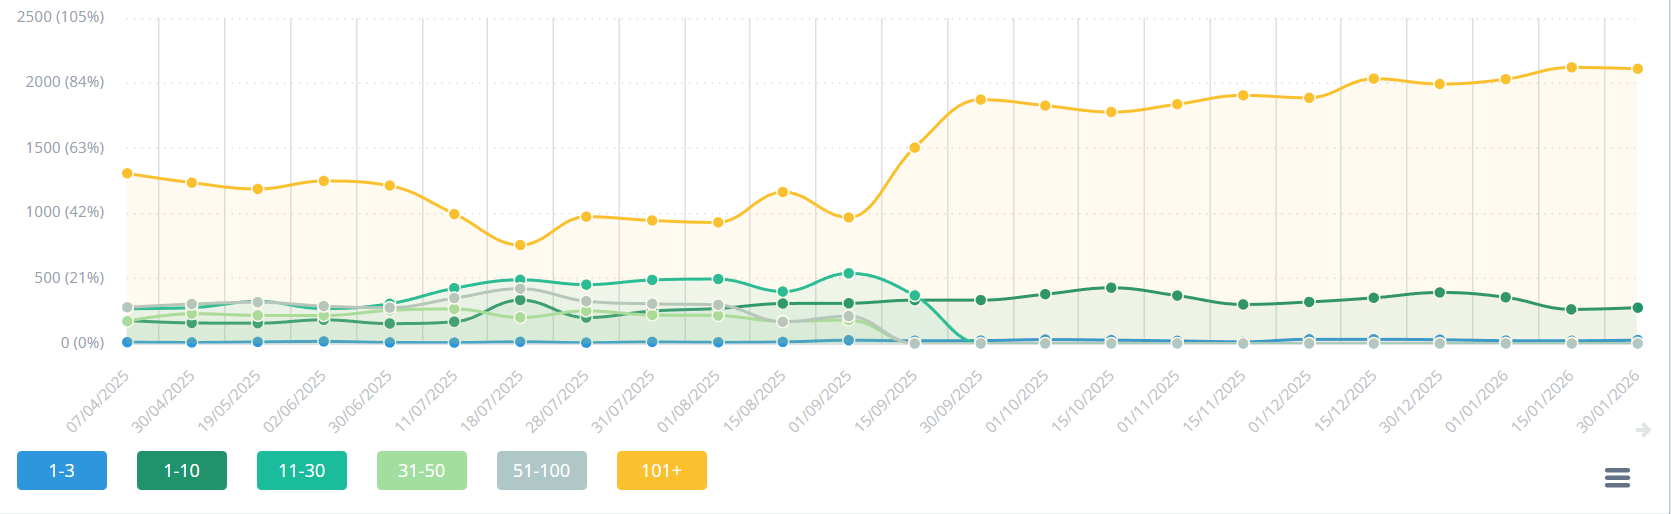This screenshot has width=1671, height=514.
Task: Hide the 51-100 series
Action: point(542,471)
